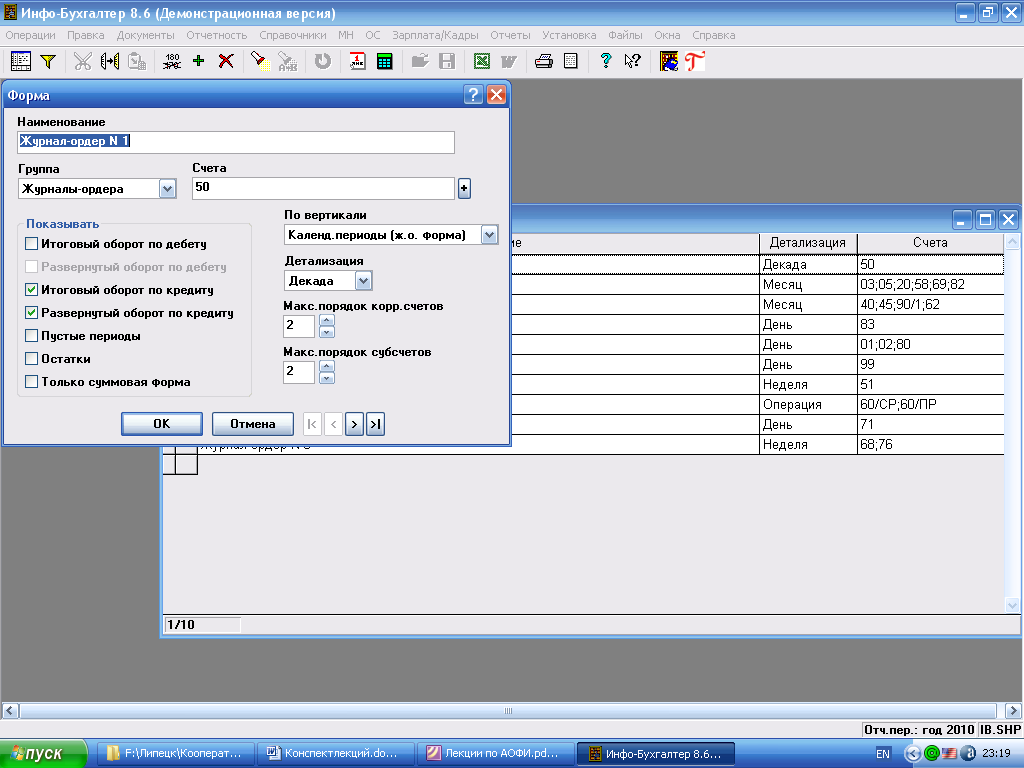Image resolution: width=1024 pixels, height=768 pixels.
Task: Open the green calculator icon
Action: click(x=385, y=61)
